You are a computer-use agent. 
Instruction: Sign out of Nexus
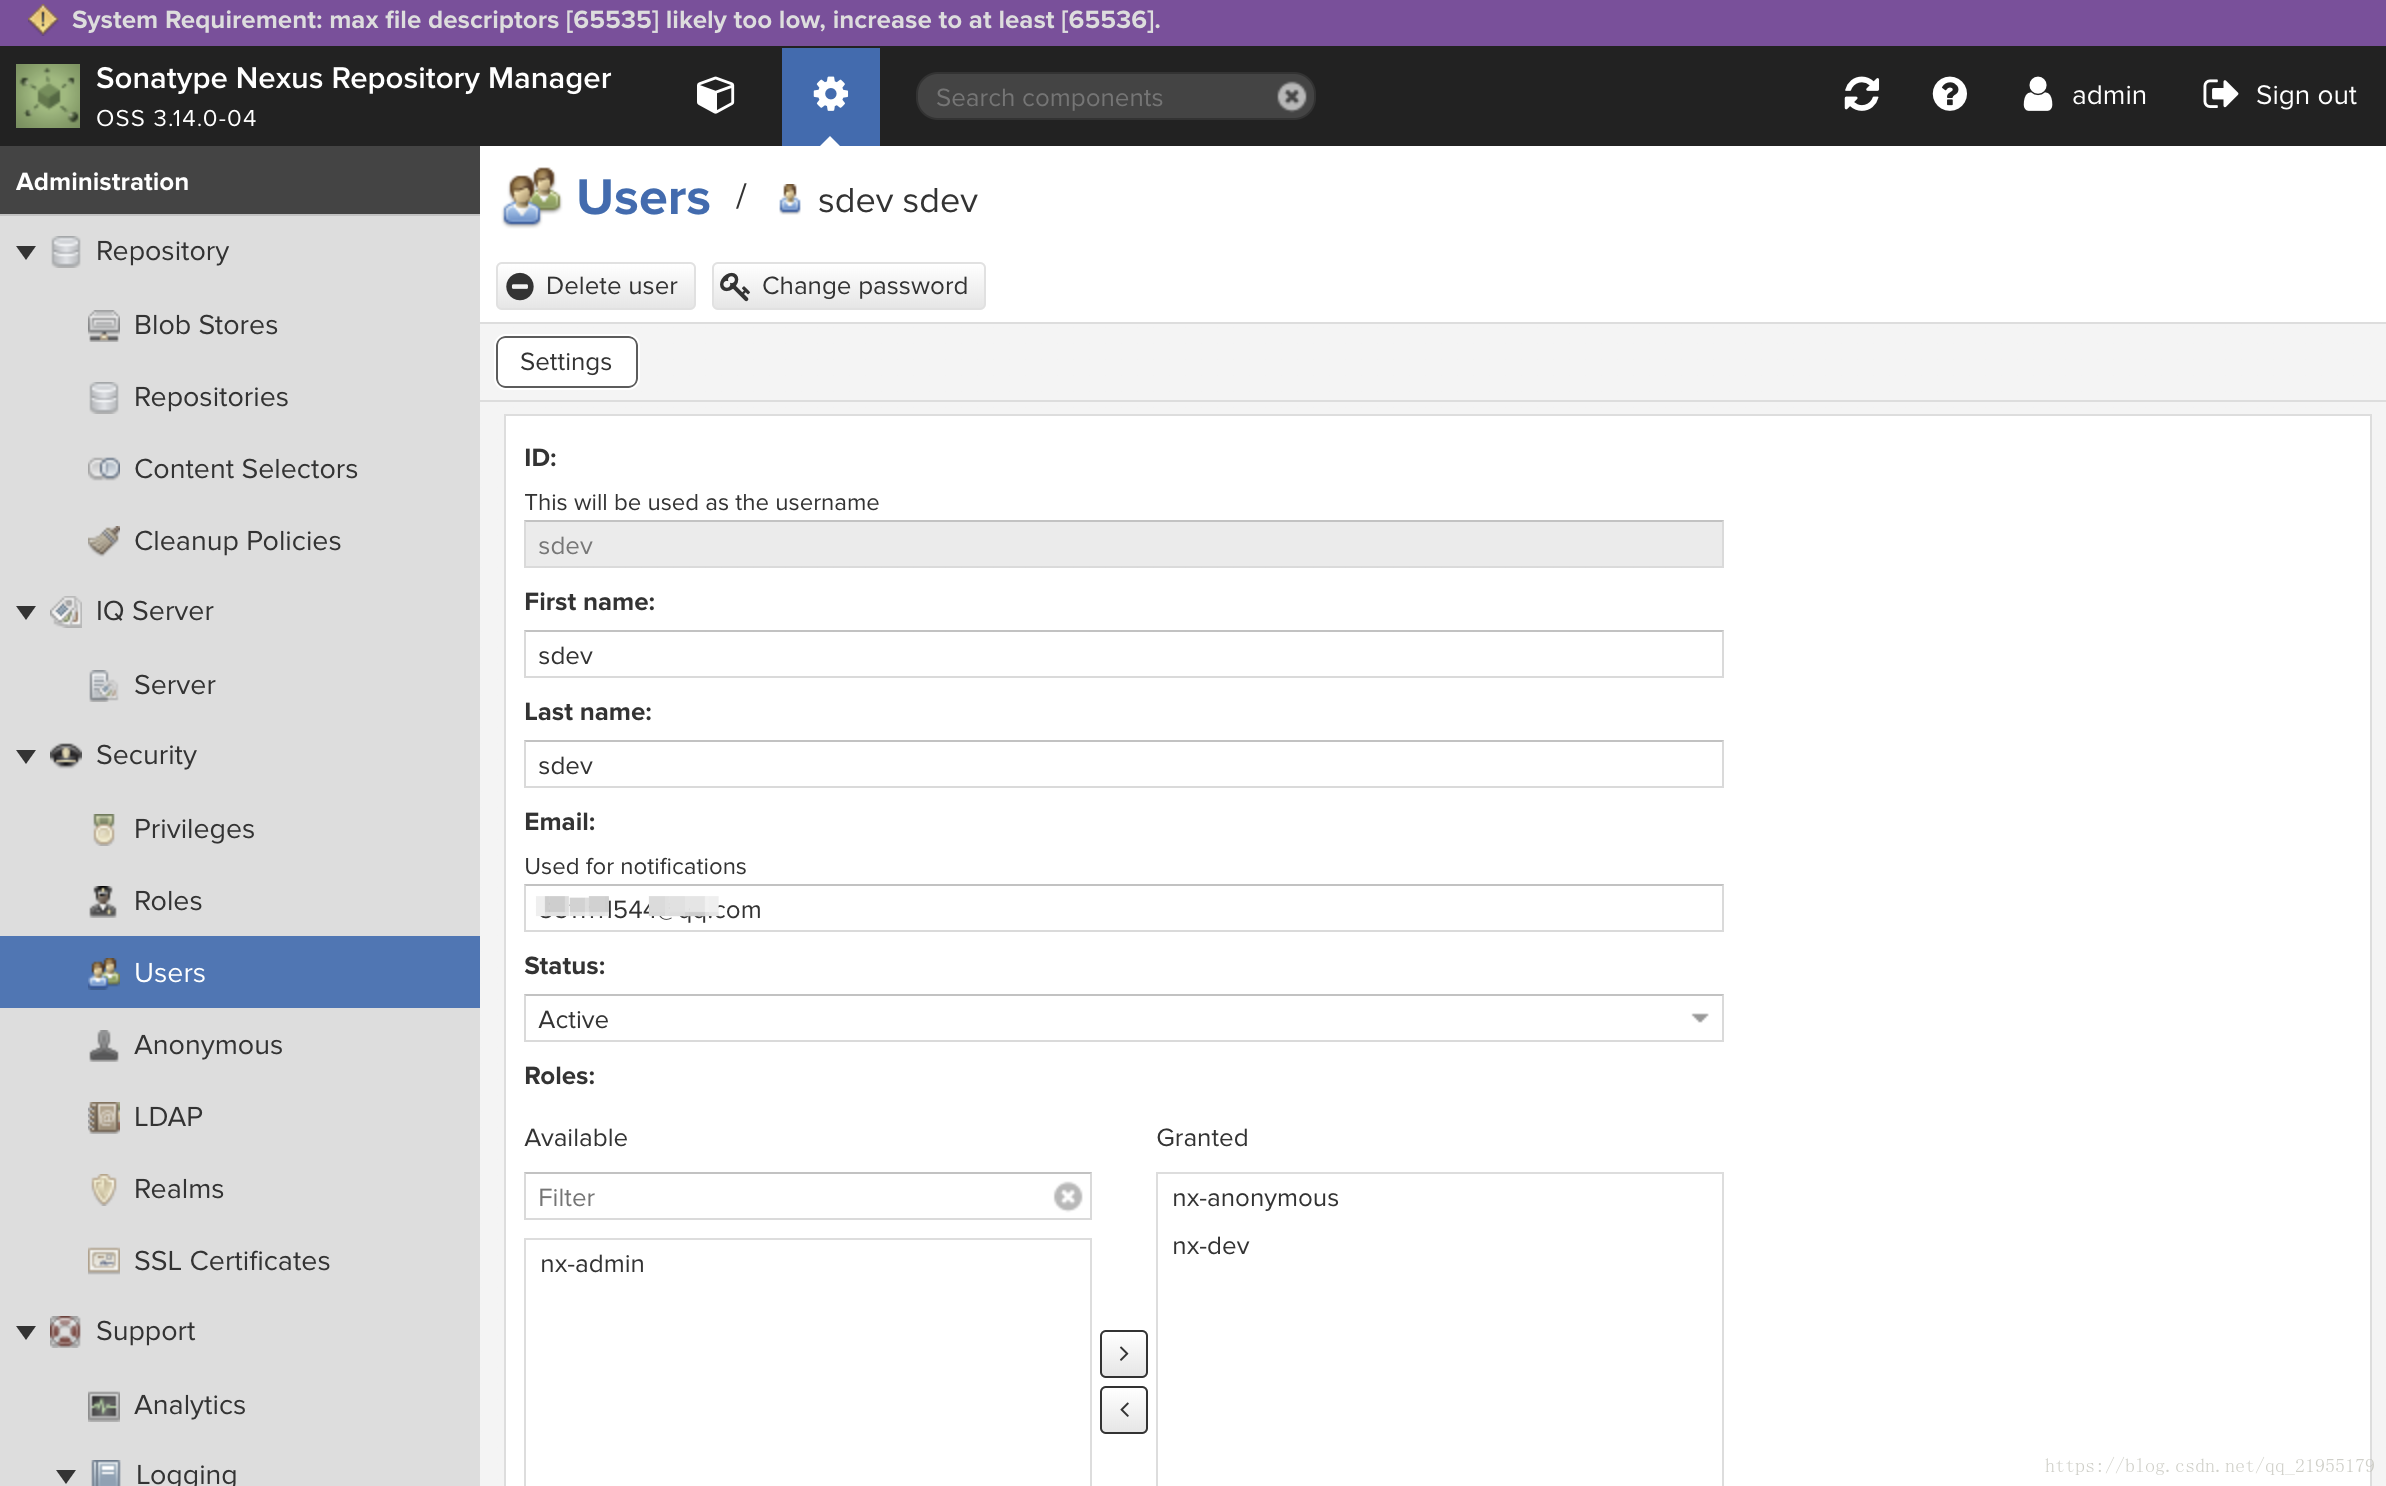pos(2279,95)
